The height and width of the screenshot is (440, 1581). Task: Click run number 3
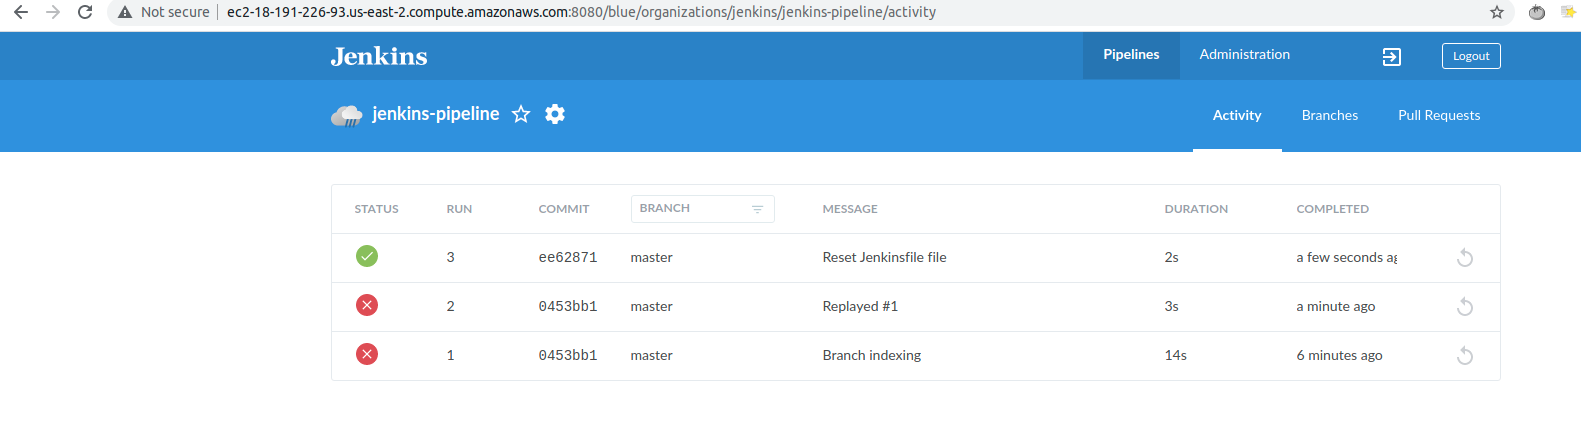(451, 257)
